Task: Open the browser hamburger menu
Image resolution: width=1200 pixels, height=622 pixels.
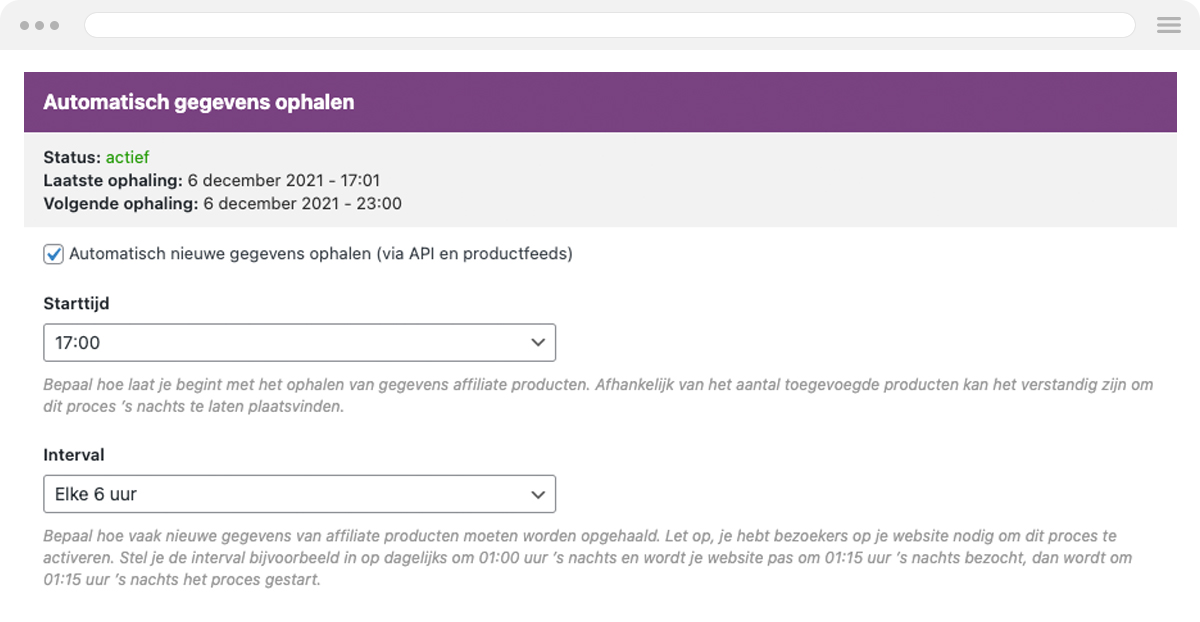Action: click(1168, 25)
